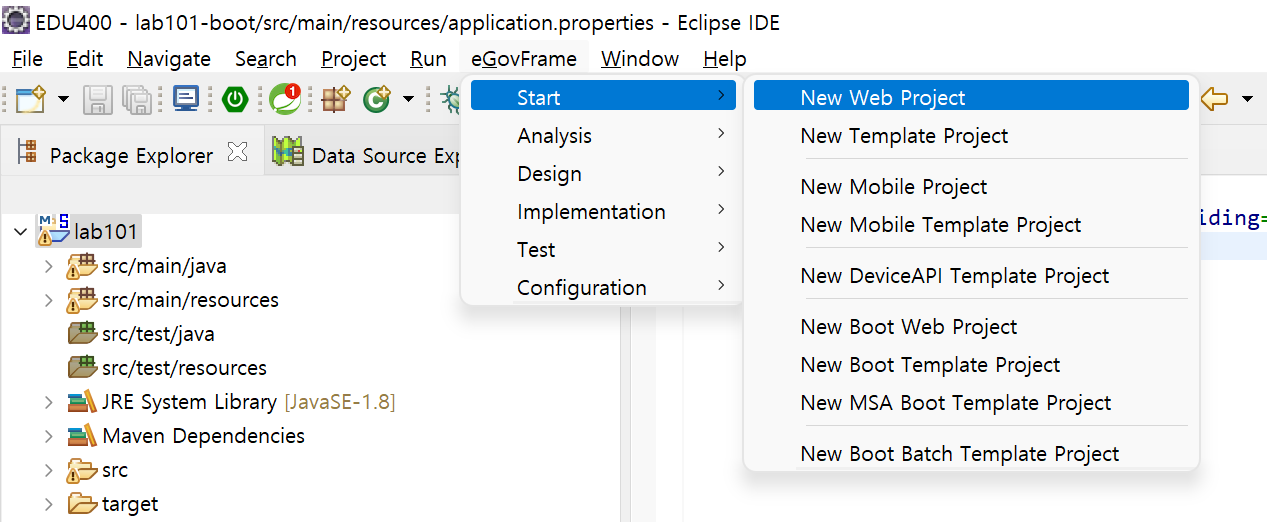Click the New wizard toolbar icon
1267x522 pixels.
point(32,98)
